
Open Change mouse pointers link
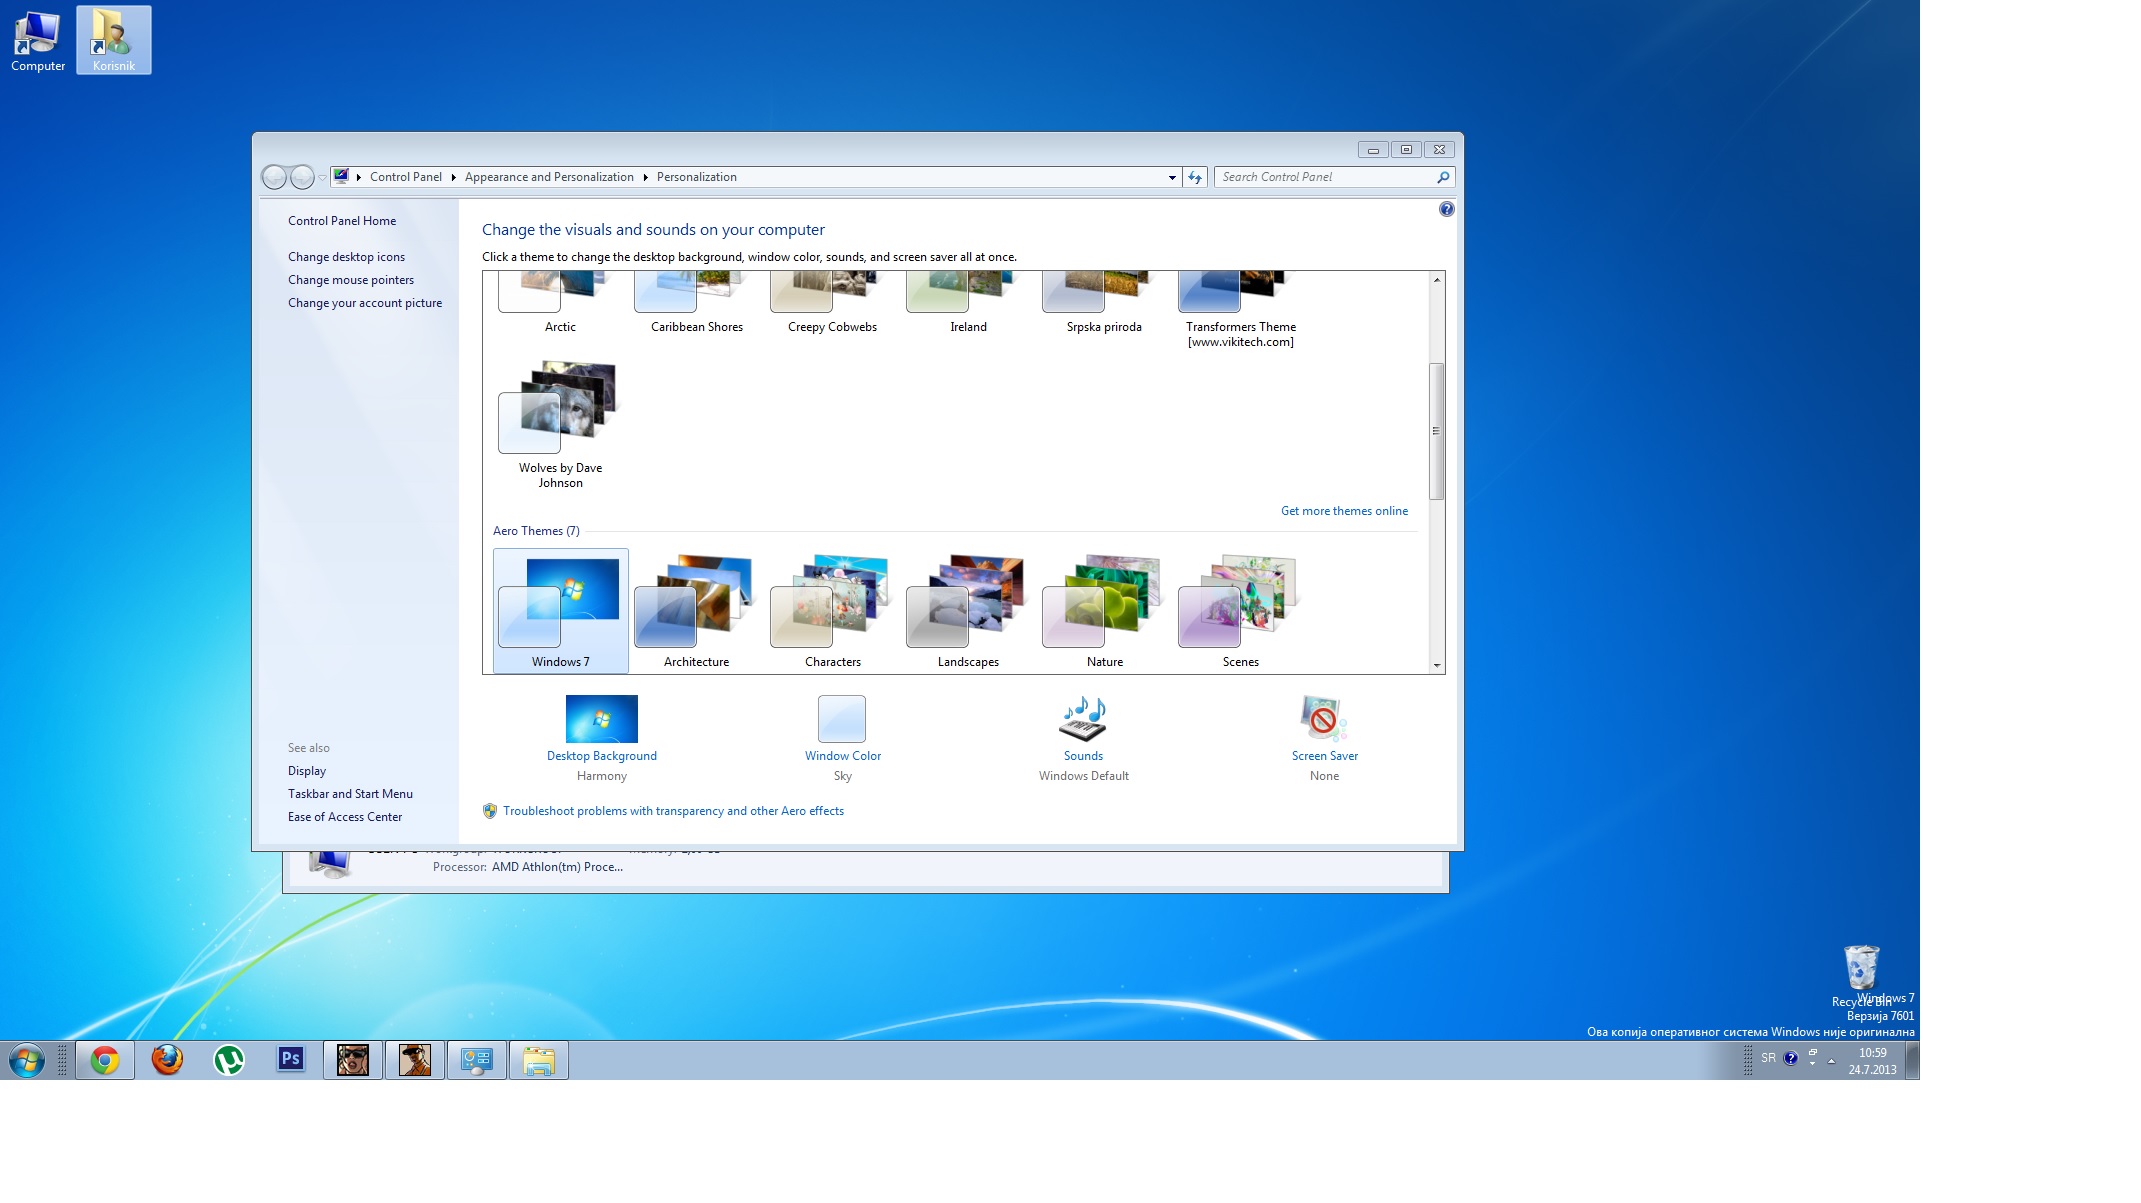click(350, 280)
